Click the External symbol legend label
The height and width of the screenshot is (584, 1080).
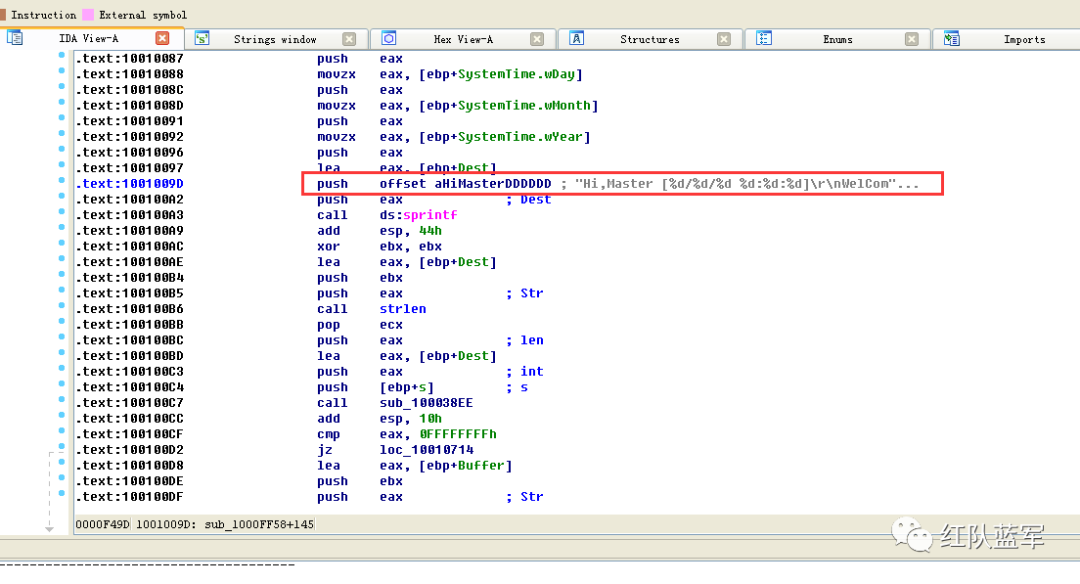[143, 14]
